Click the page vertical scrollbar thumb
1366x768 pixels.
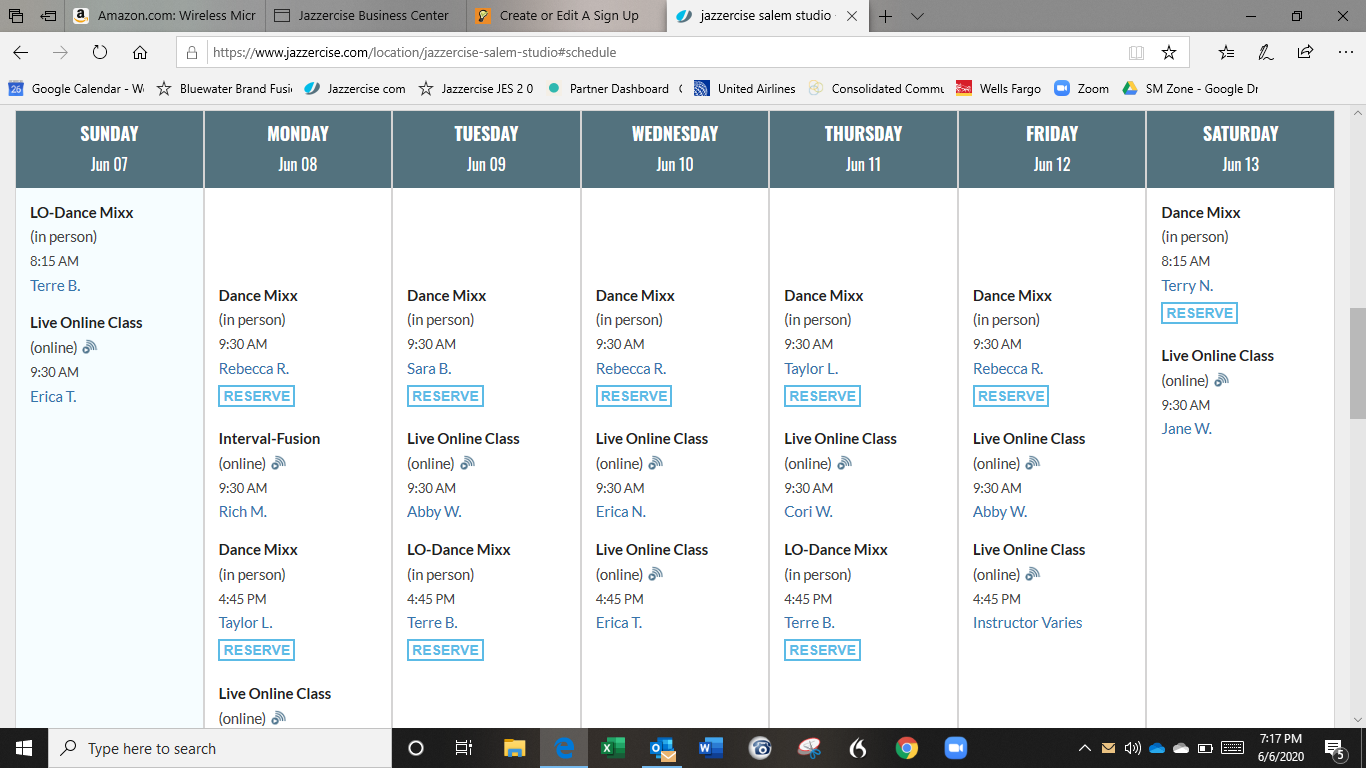(1357, 363)
